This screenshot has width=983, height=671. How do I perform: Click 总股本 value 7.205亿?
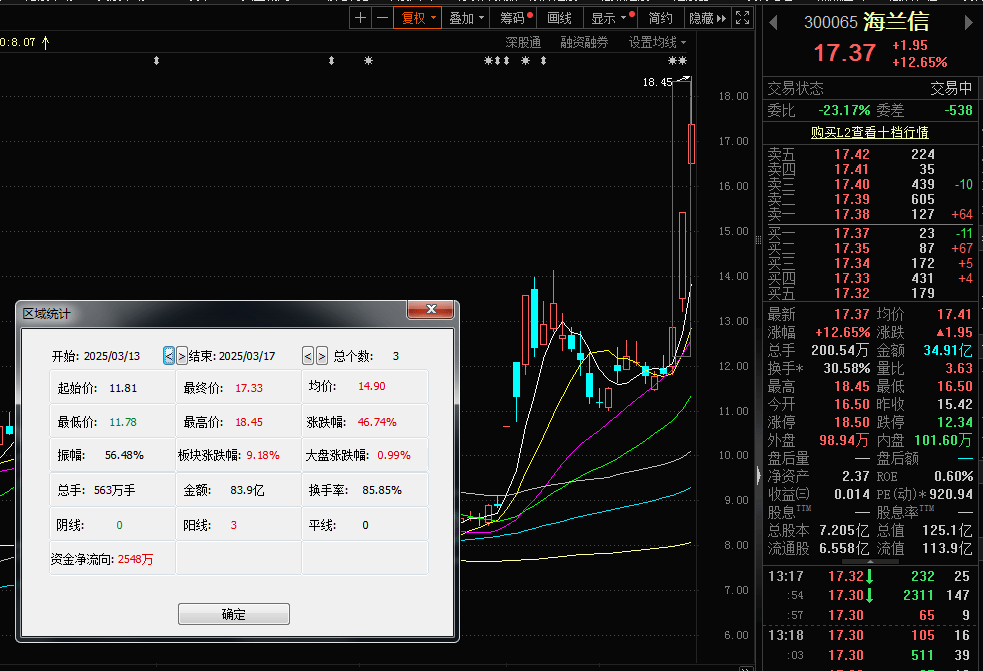(x=844, y=531)
